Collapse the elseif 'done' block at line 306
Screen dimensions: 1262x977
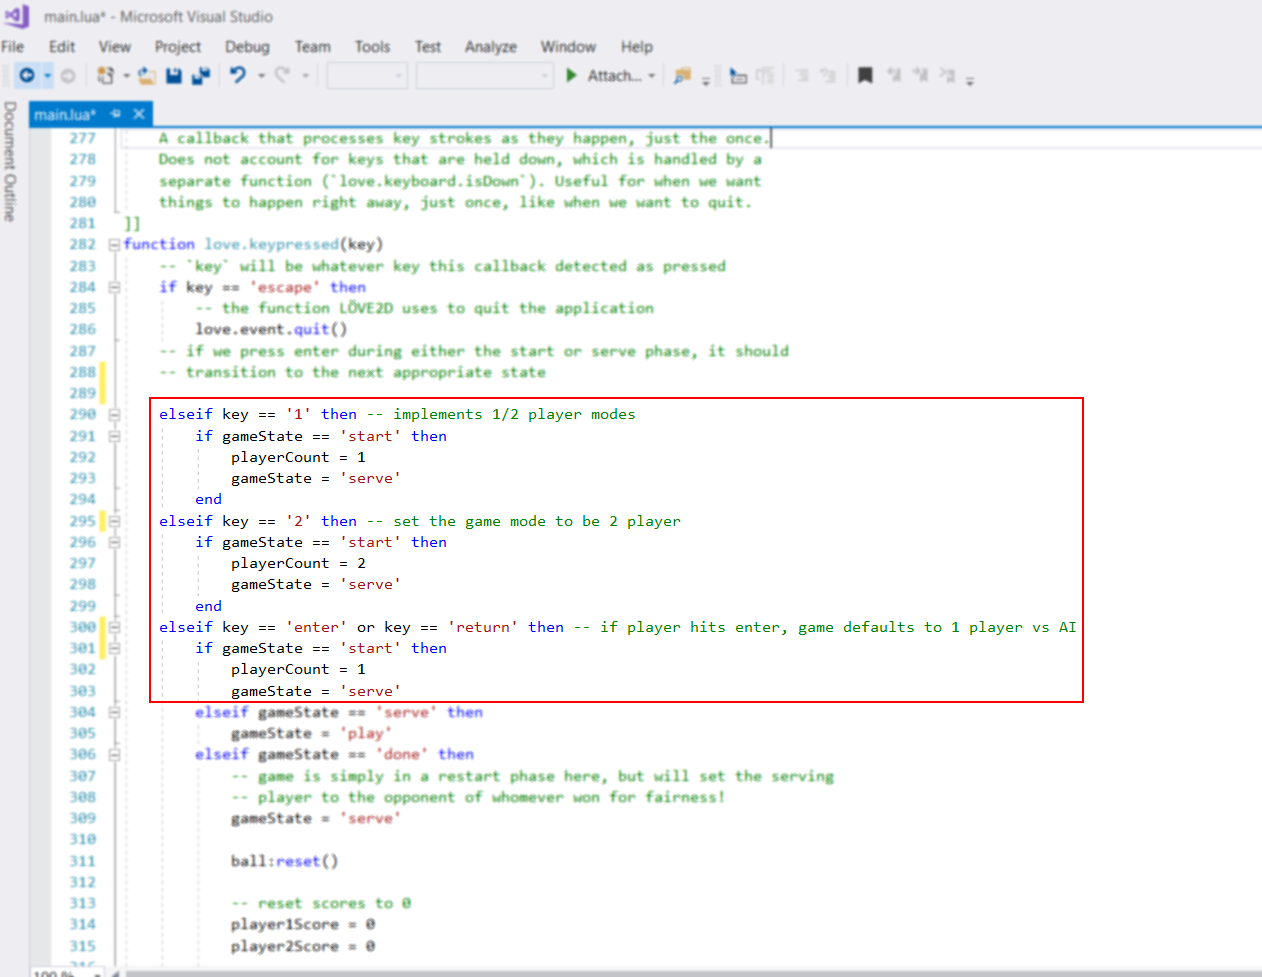tap(114, 754)
